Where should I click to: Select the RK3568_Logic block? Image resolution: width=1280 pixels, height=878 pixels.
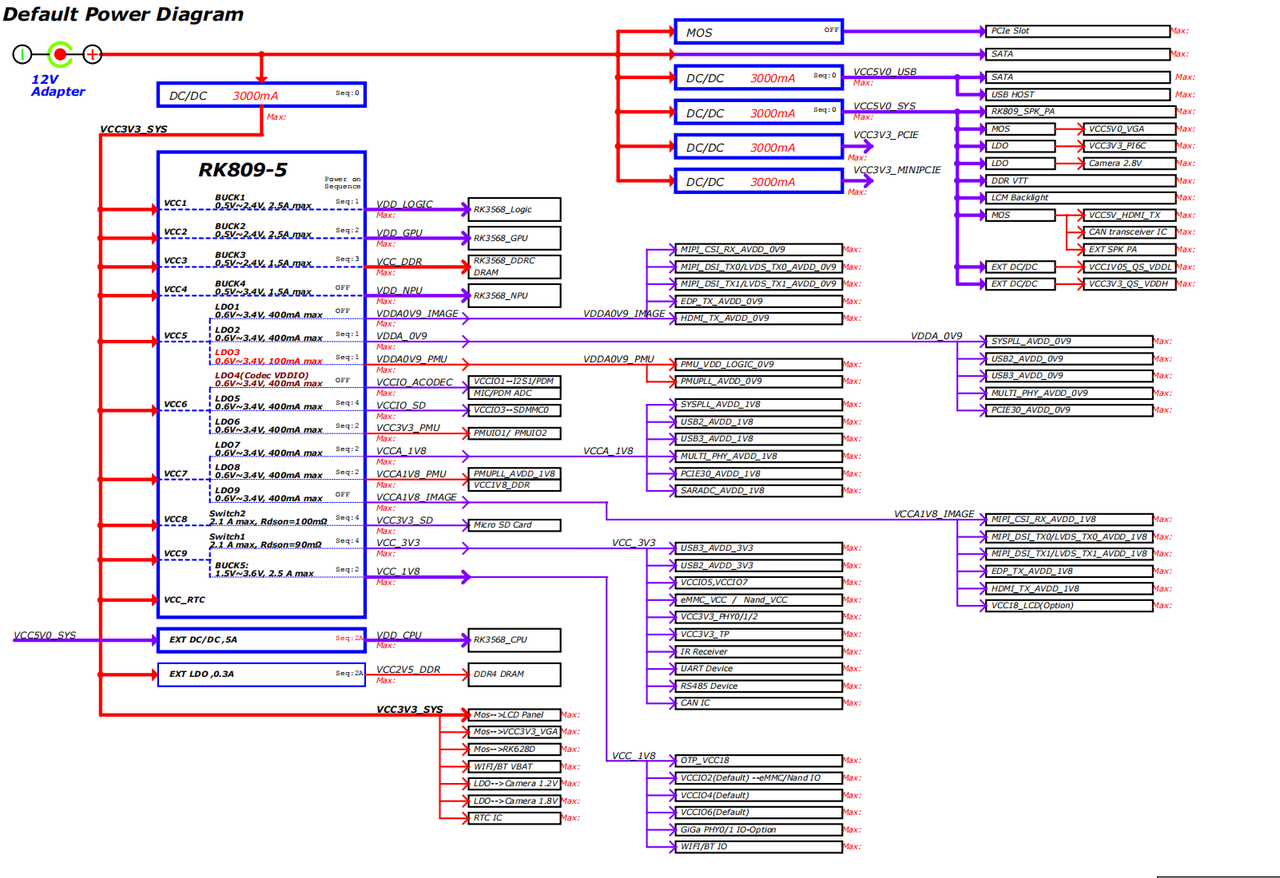tap(514, 210)
